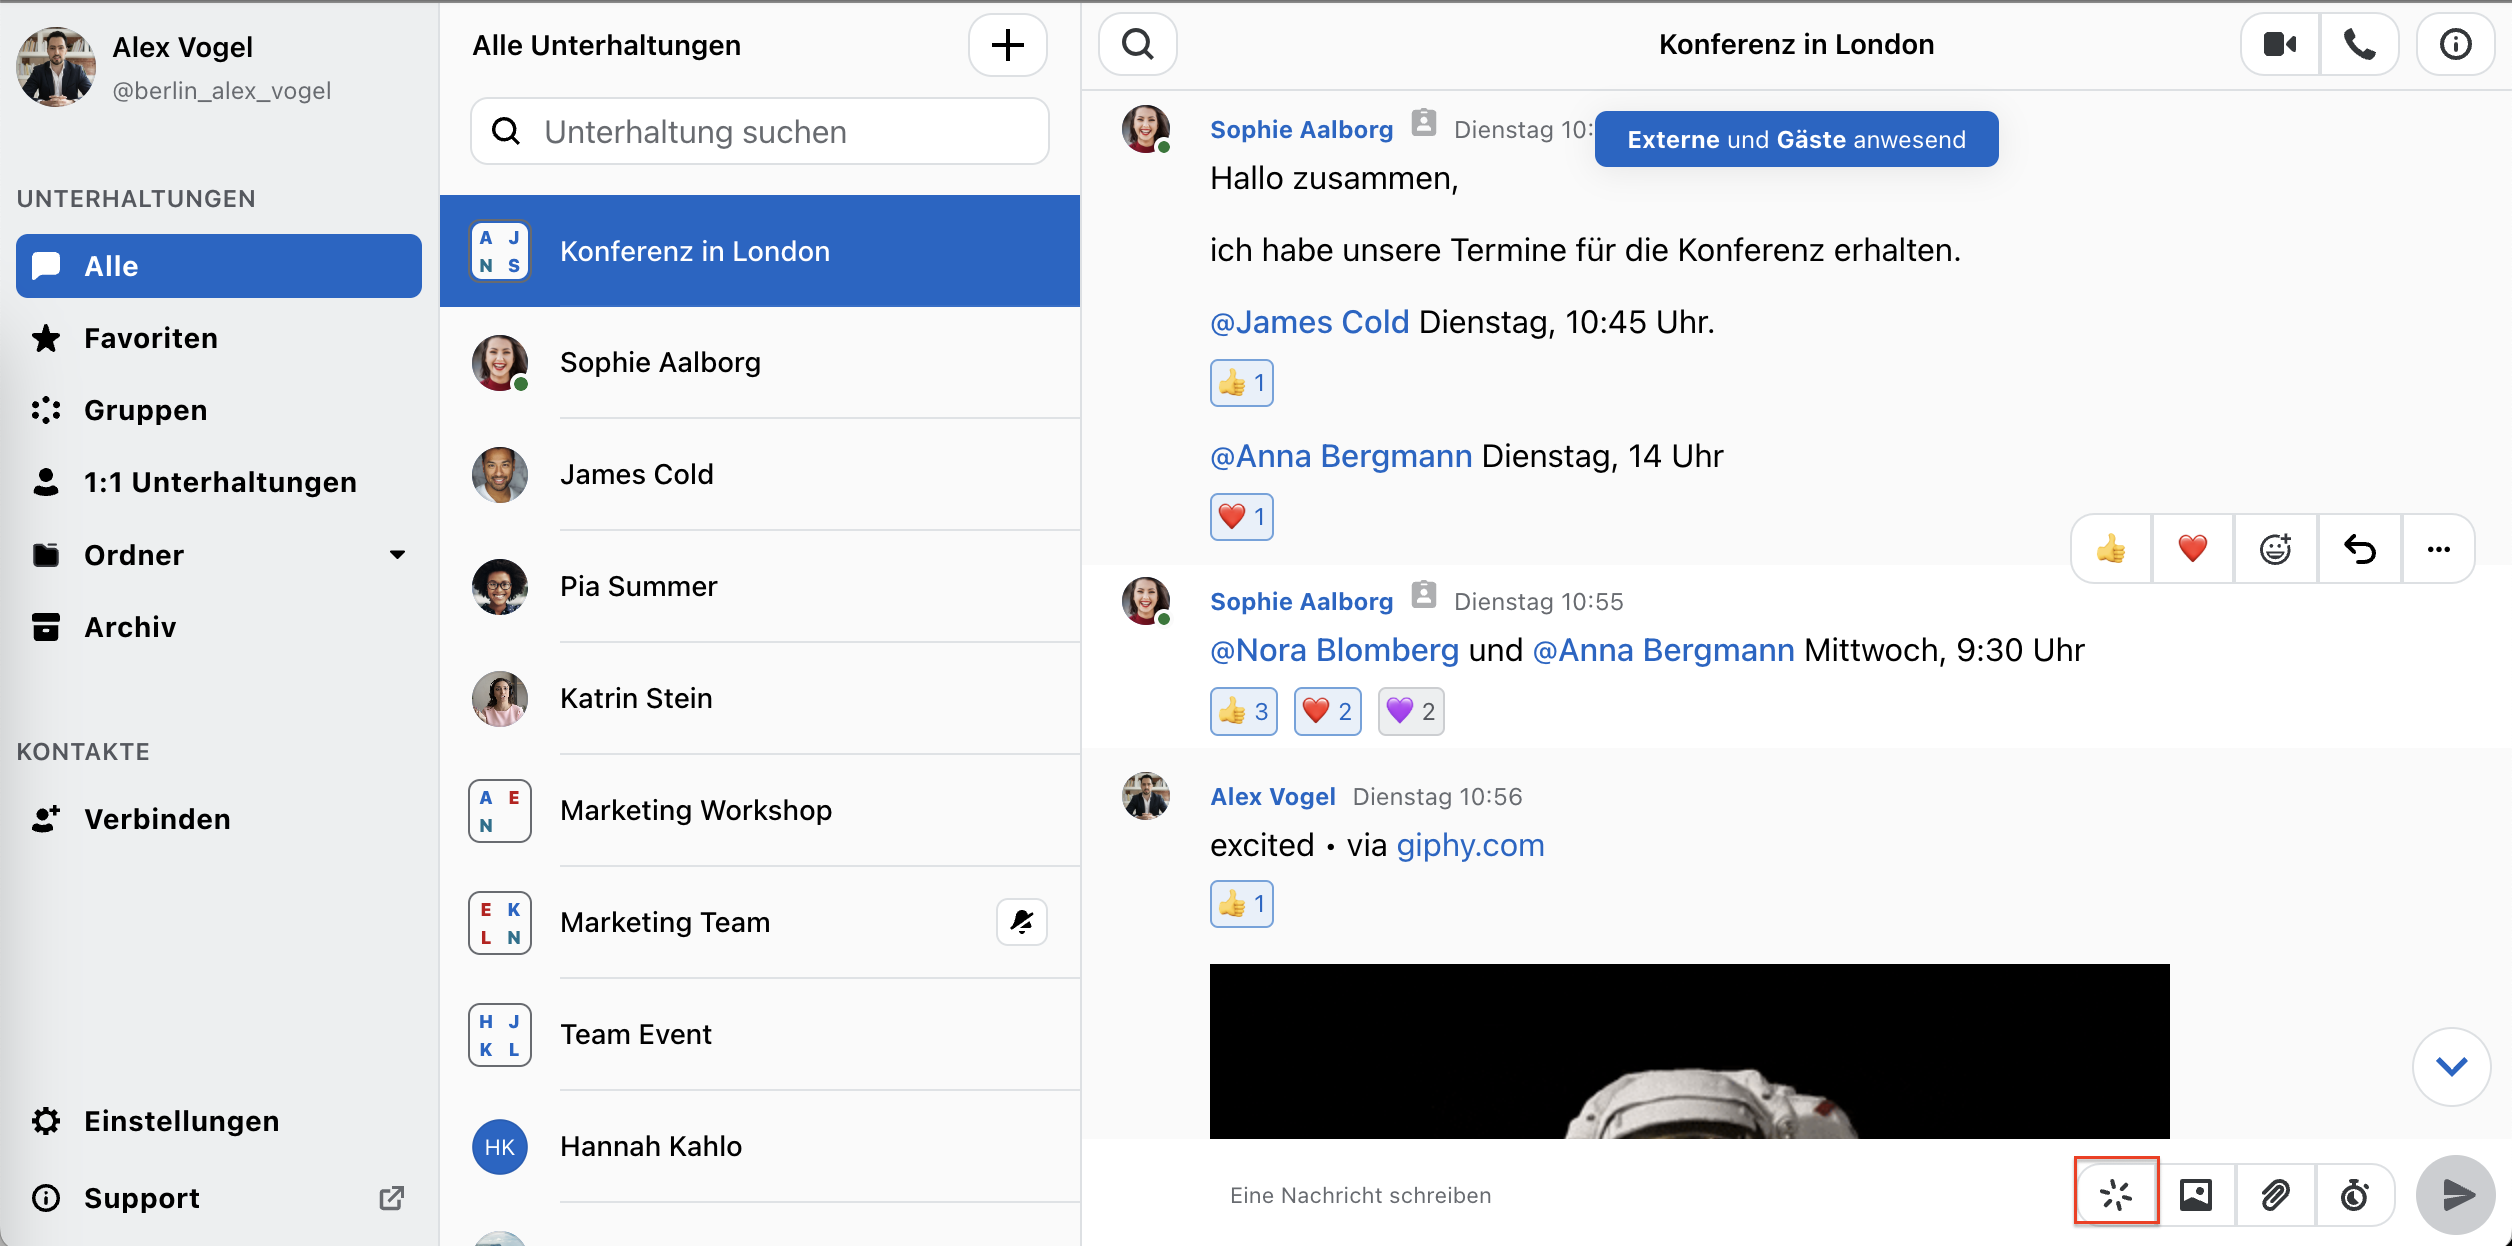Open the astronaut GIF image
Screen dimensions: 2512x1246
pyautogui.click(x=1689, y=1051)
